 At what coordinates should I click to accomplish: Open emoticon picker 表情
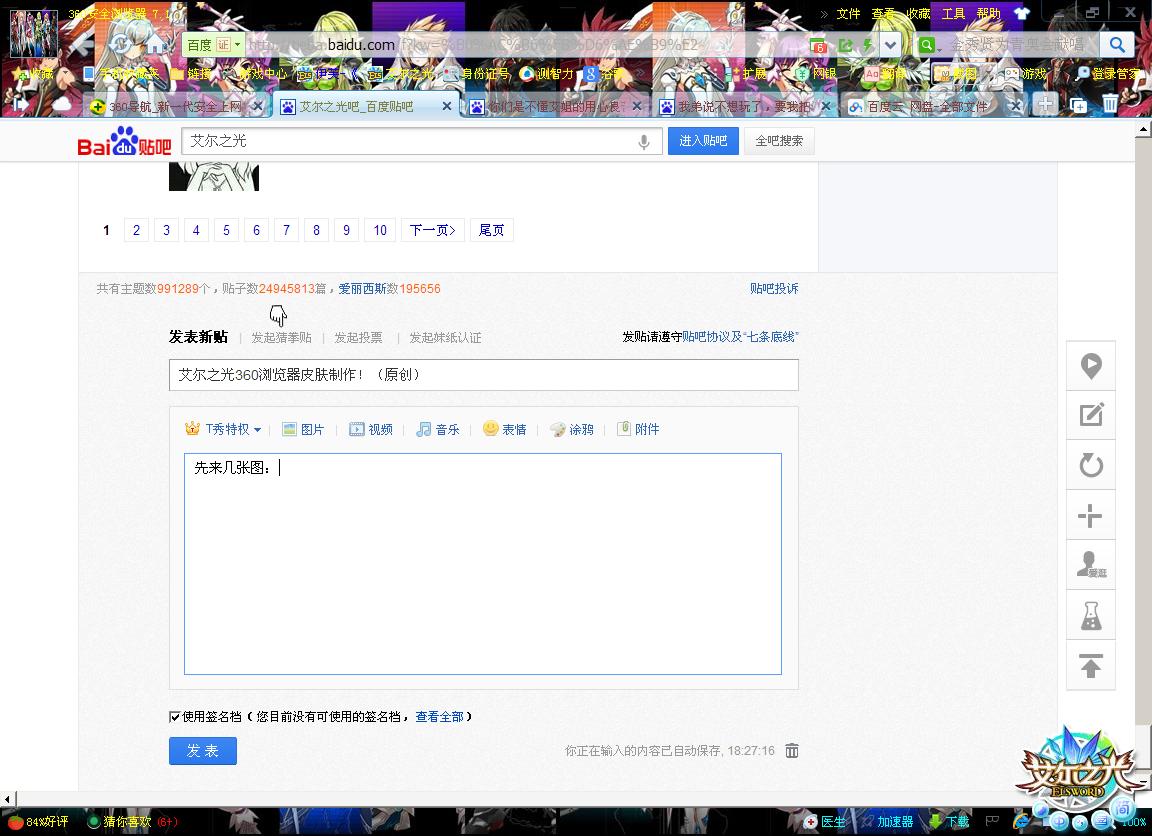point(505,429)
